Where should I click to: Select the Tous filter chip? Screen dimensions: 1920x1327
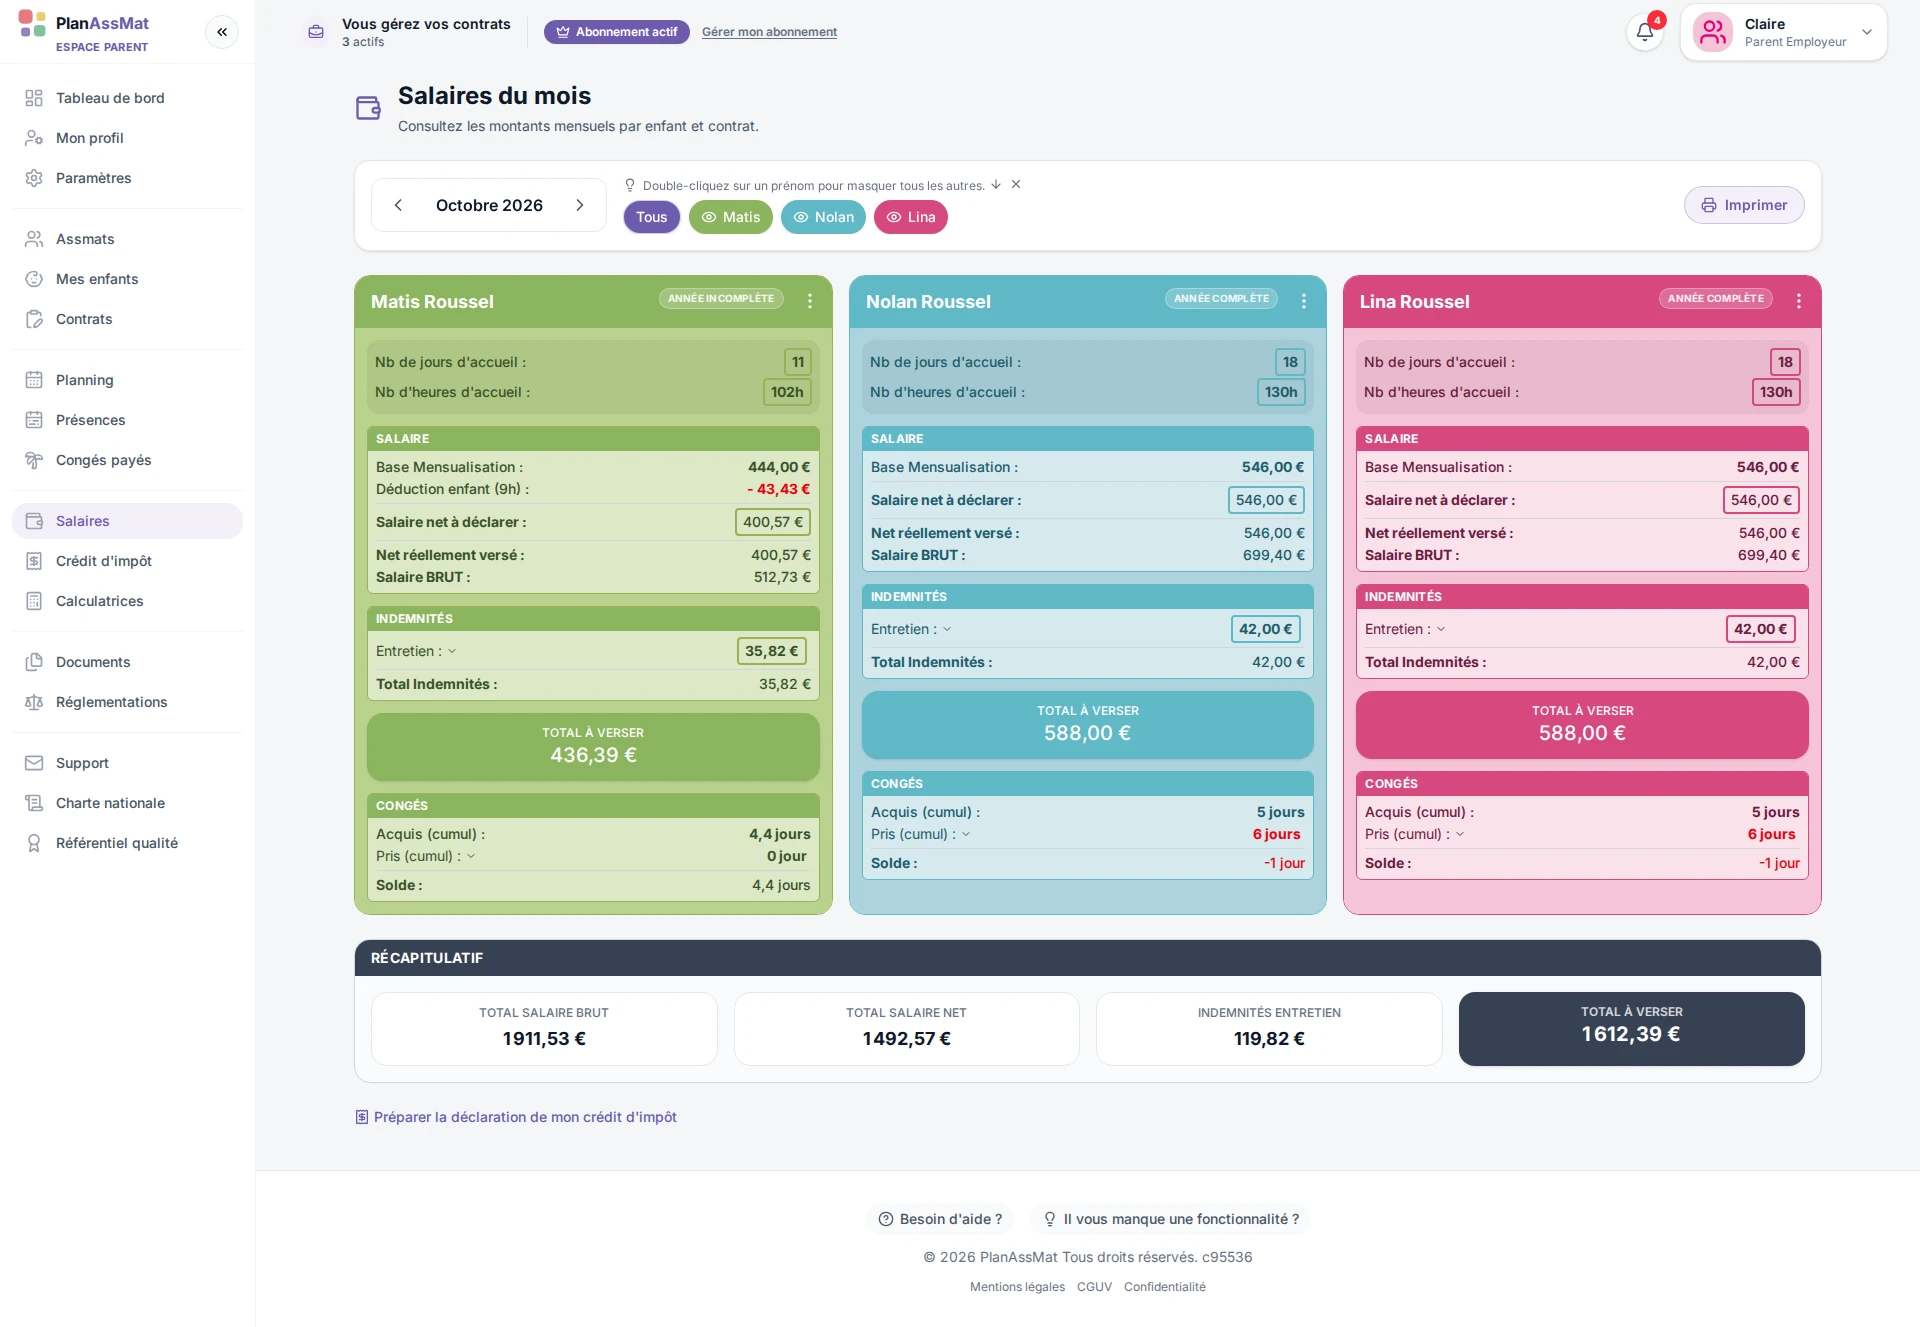(652, 217)
